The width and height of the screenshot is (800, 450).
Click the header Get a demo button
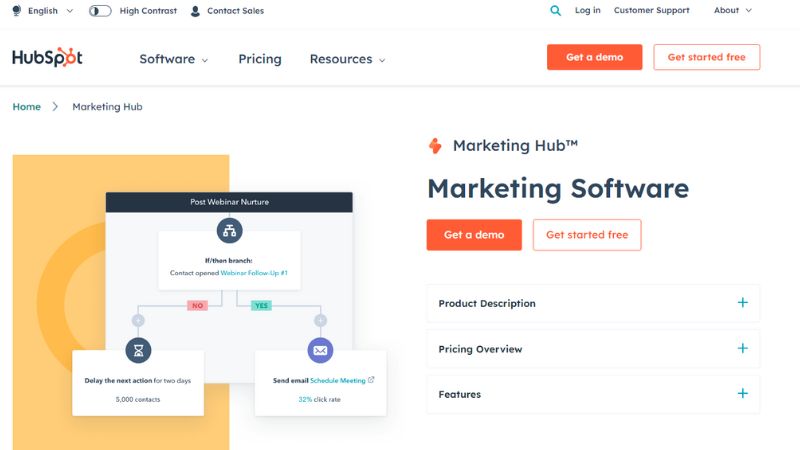click(x=594, y=57)
